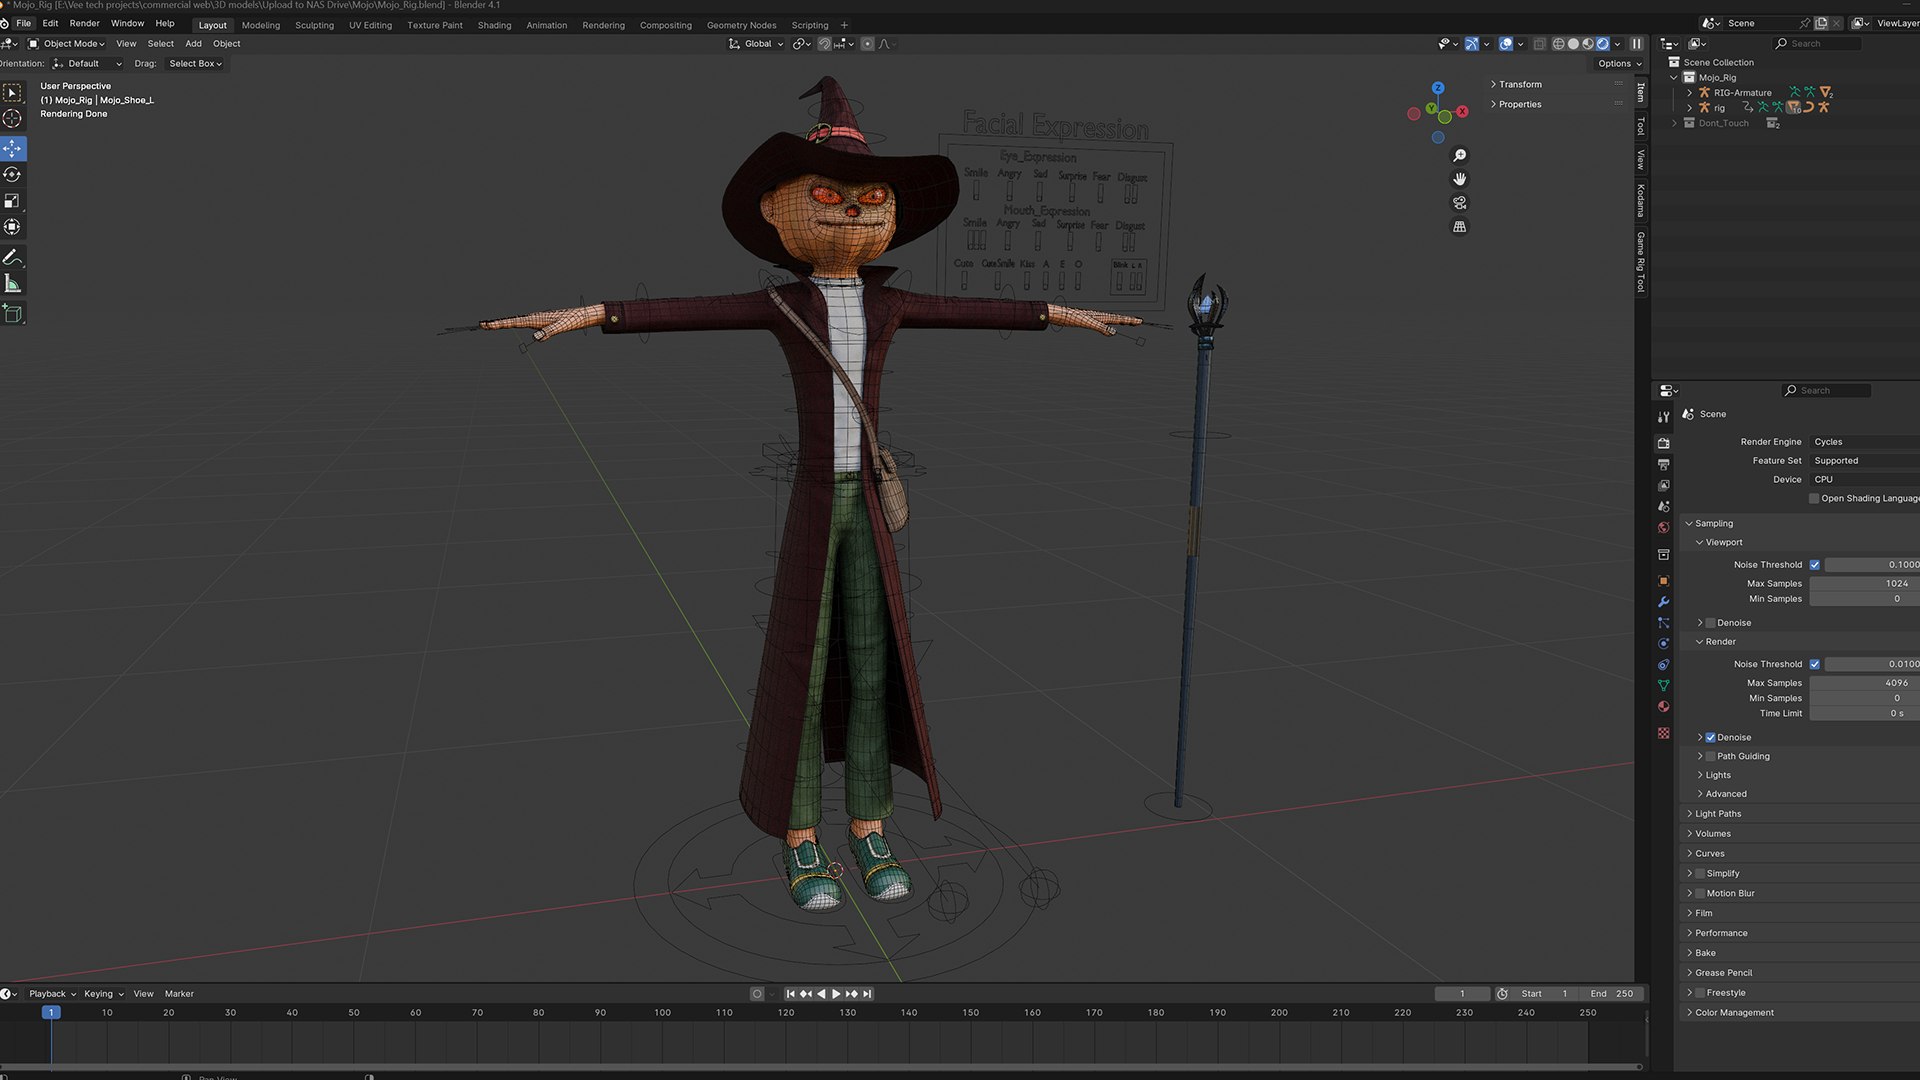Activate the Move tool
Screen dimensions: 1920x1080
[13, 149]
